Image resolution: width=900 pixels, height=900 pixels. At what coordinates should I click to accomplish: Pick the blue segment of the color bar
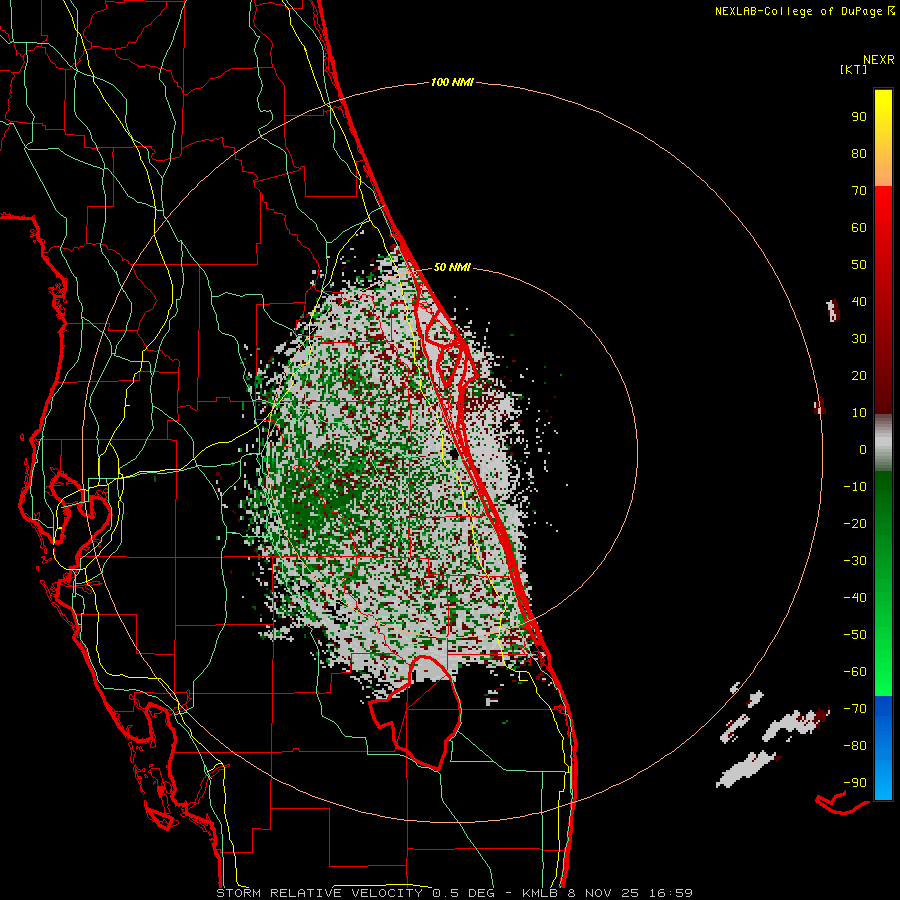[883, 748]
